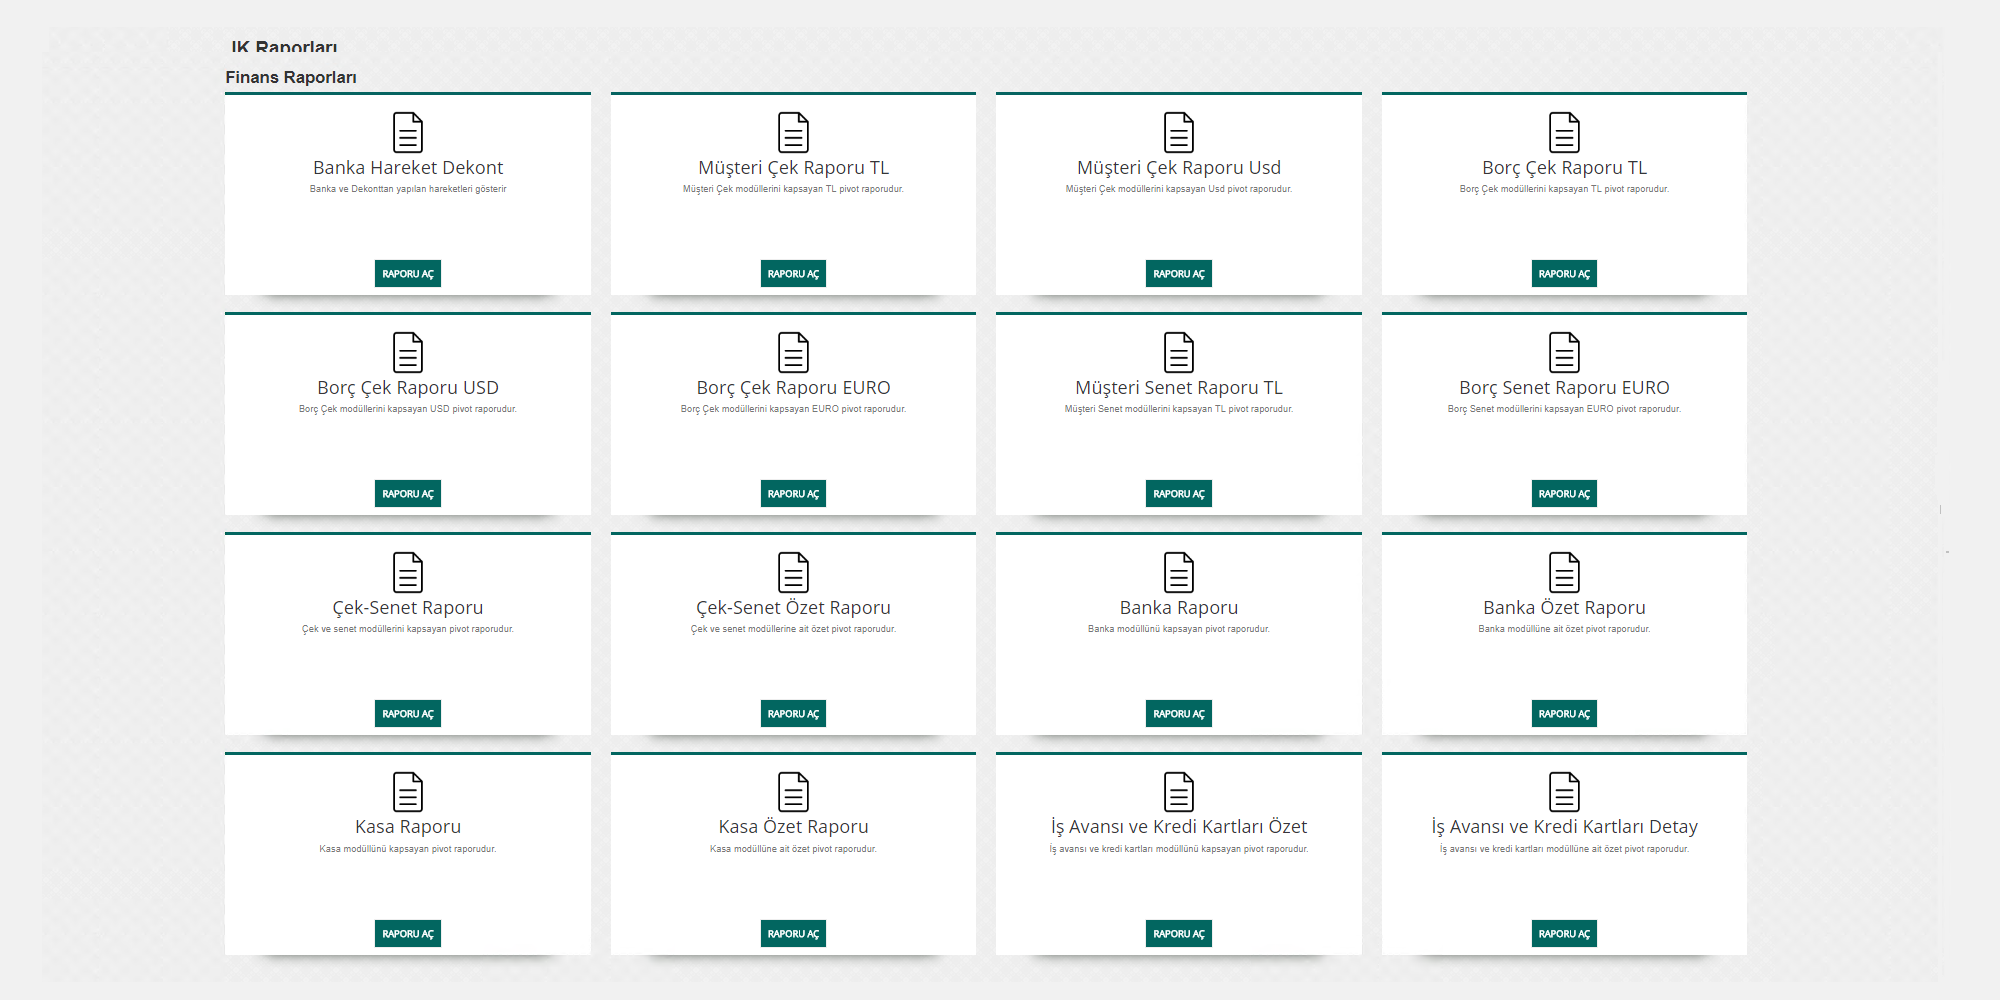Click the Banka Özet Raporu card title
This screenshot has height=1000, width=2000.
(x=1564, y=608)
